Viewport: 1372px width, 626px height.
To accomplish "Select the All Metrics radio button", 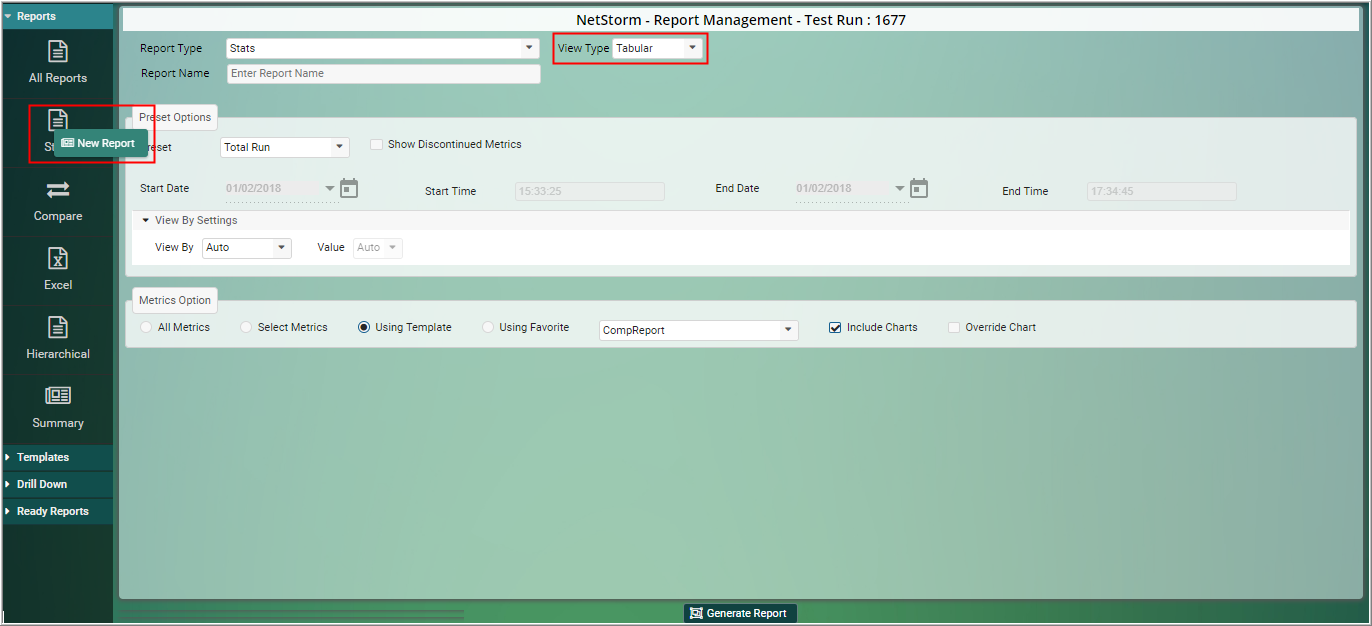I will (147, 328).
